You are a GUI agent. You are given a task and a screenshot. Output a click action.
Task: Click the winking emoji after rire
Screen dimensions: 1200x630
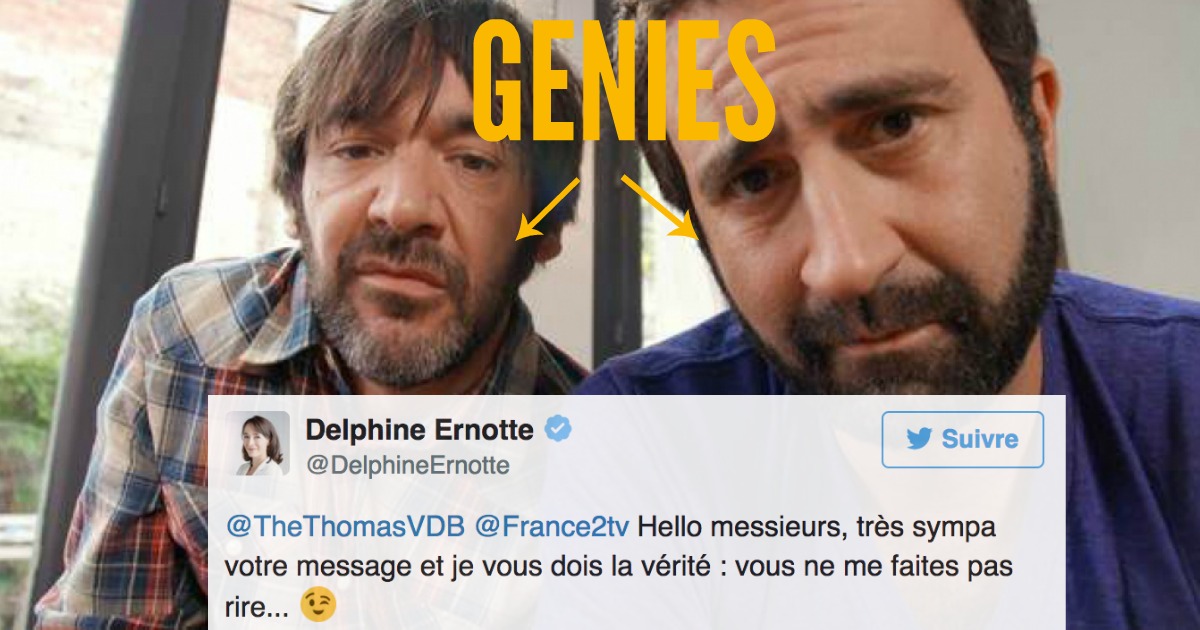coord(325,605)
